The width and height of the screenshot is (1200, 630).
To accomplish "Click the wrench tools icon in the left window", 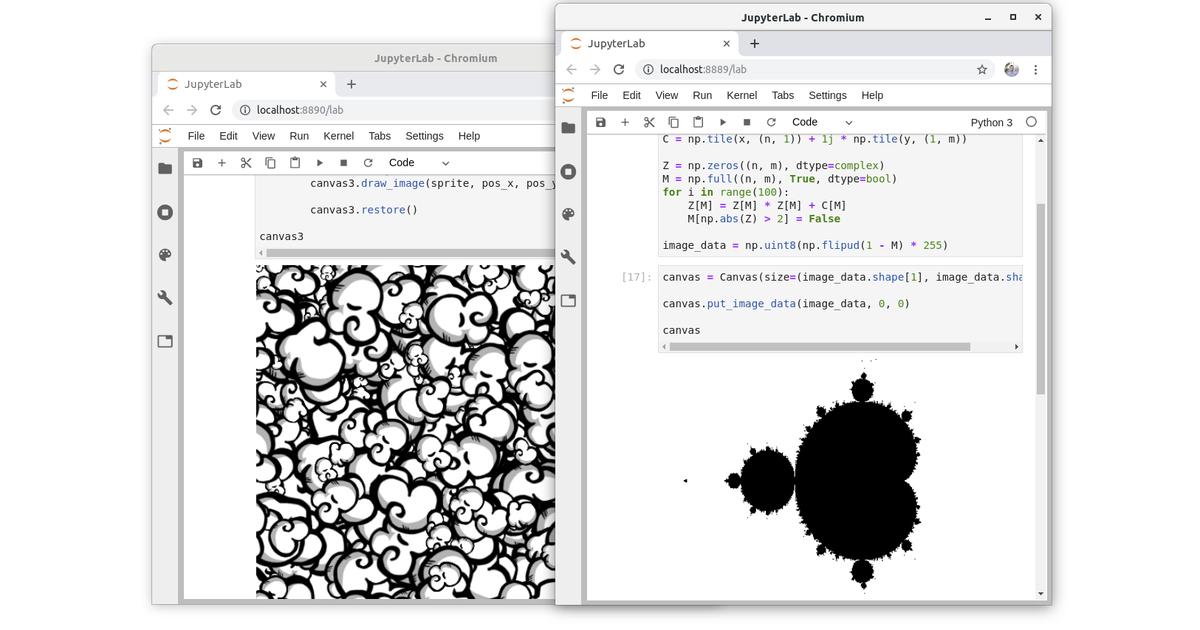I will [165, 298].
